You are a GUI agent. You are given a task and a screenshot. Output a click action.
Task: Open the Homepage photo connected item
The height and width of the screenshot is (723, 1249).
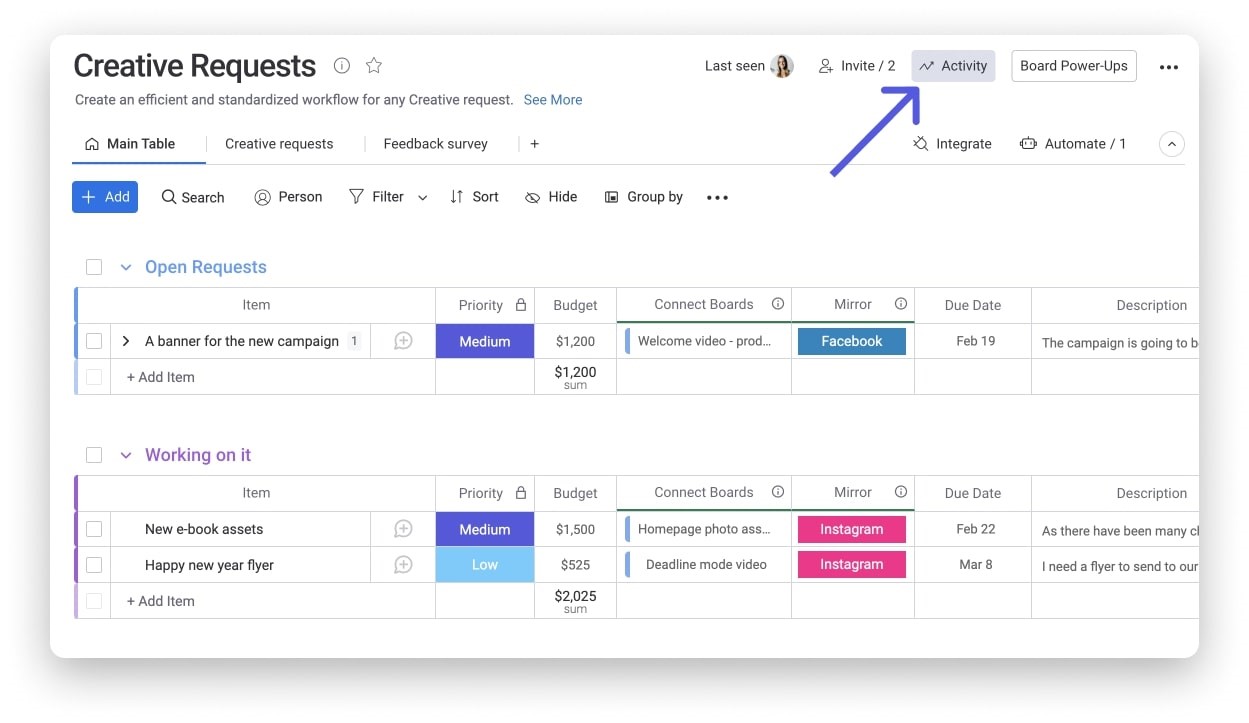tap(704, 529)
